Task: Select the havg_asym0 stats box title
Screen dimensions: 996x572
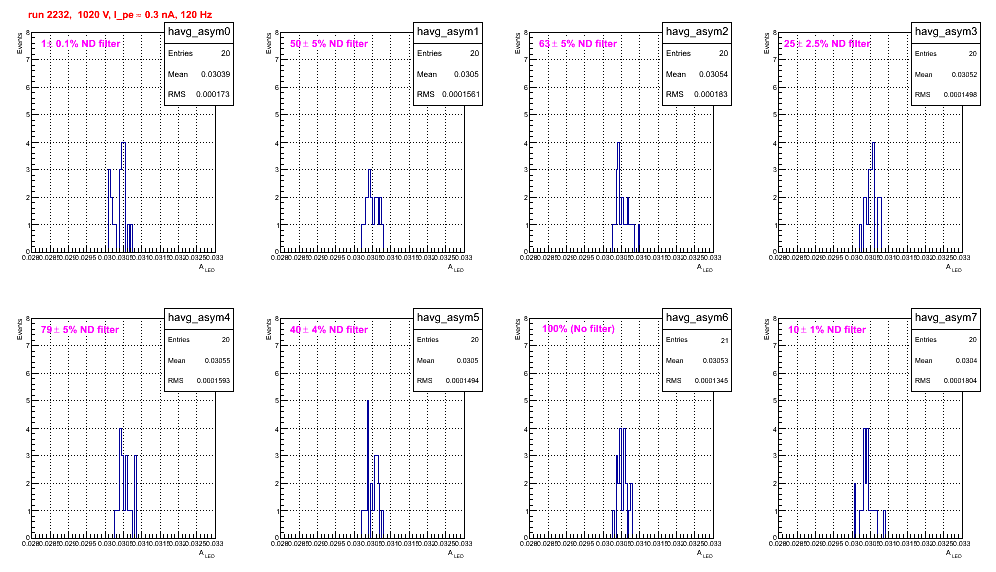Action: pos(199,31)
